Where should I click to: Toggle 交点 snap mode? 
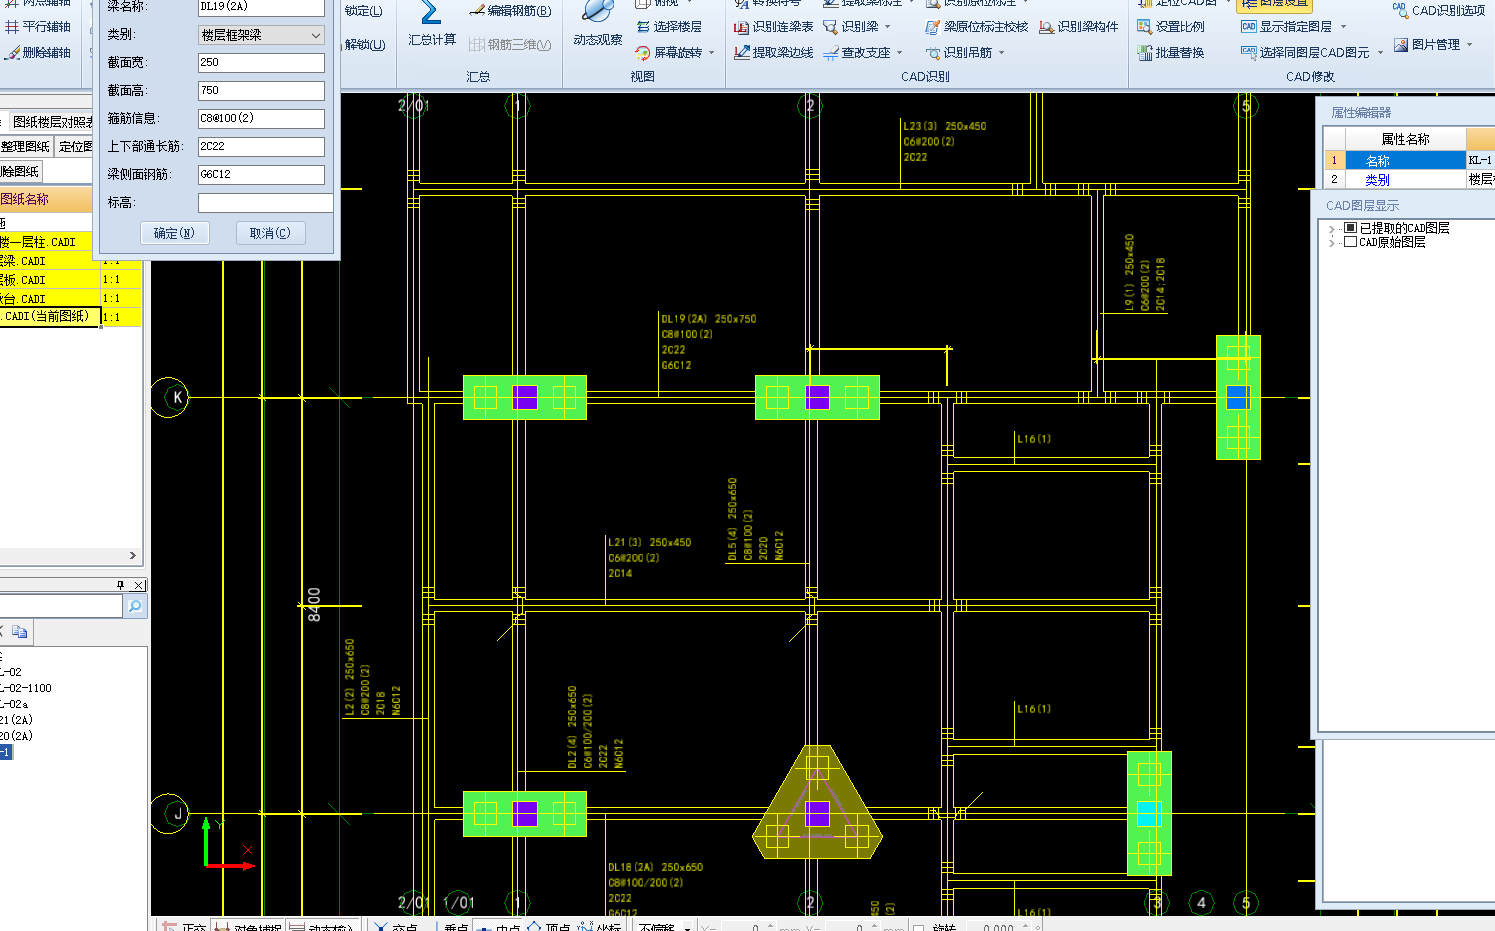396,927
